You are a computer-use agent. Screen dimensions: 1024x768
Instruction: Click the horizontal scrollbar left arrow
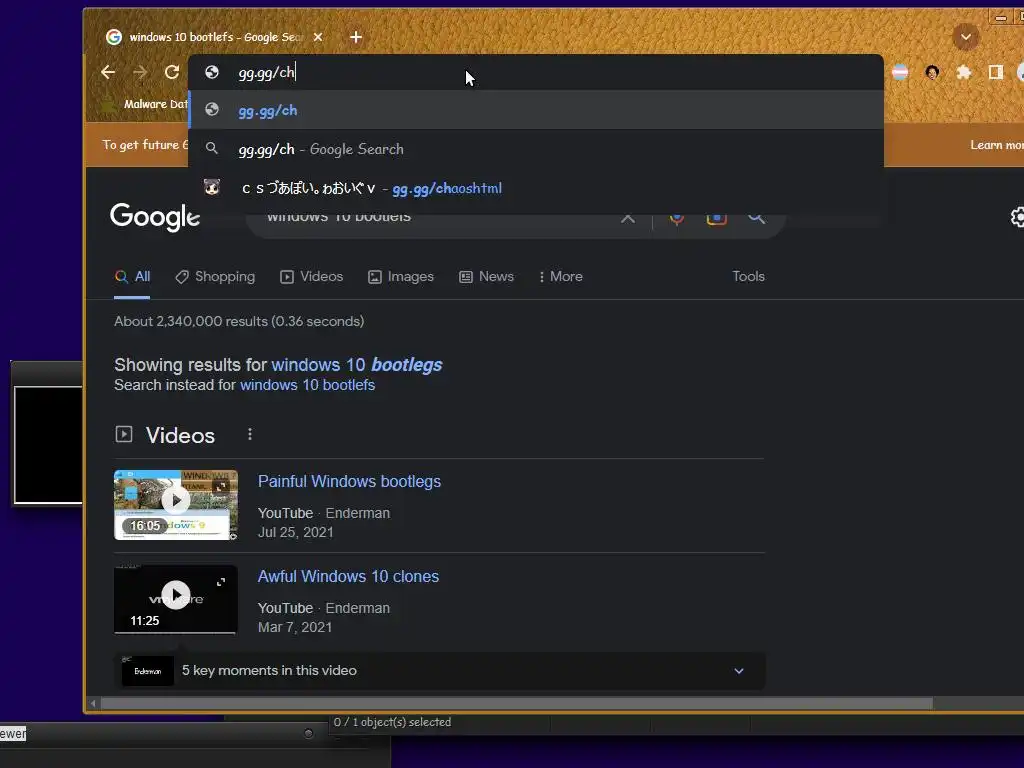tap(93, 703)
